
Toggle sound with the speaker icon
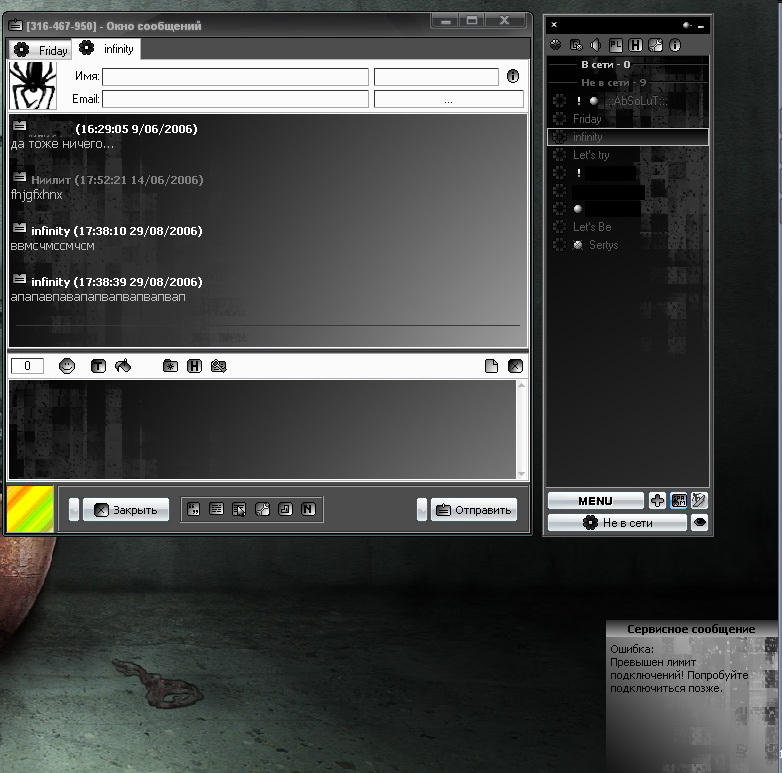point(596,45)
